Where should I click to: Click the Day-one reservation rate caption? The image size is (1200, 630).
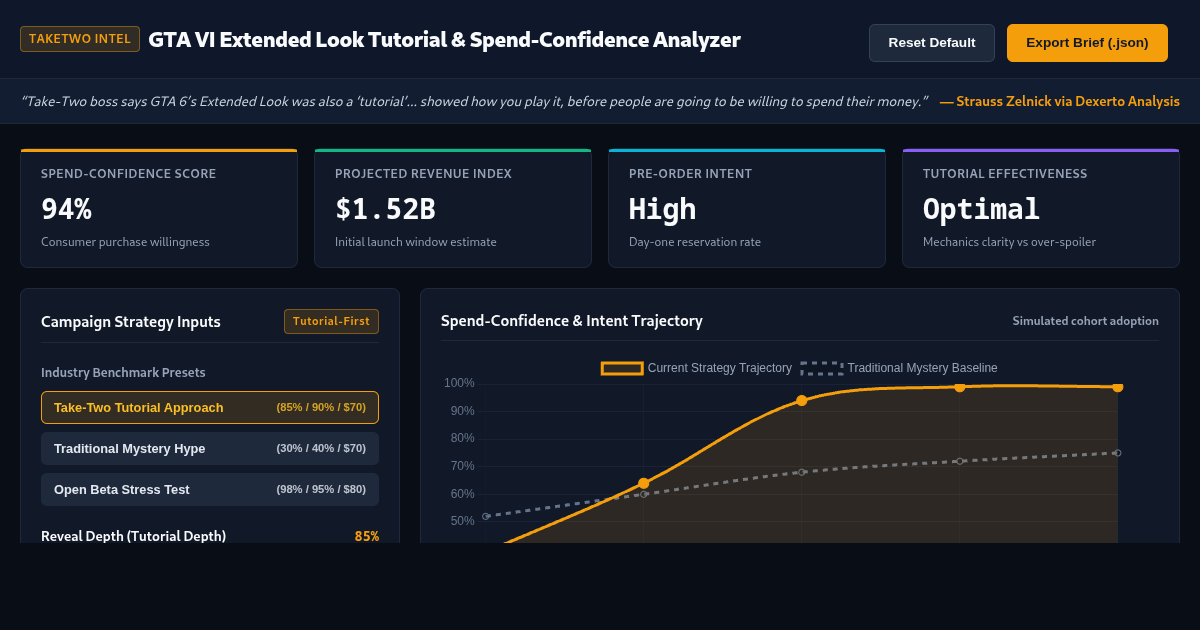695,242
